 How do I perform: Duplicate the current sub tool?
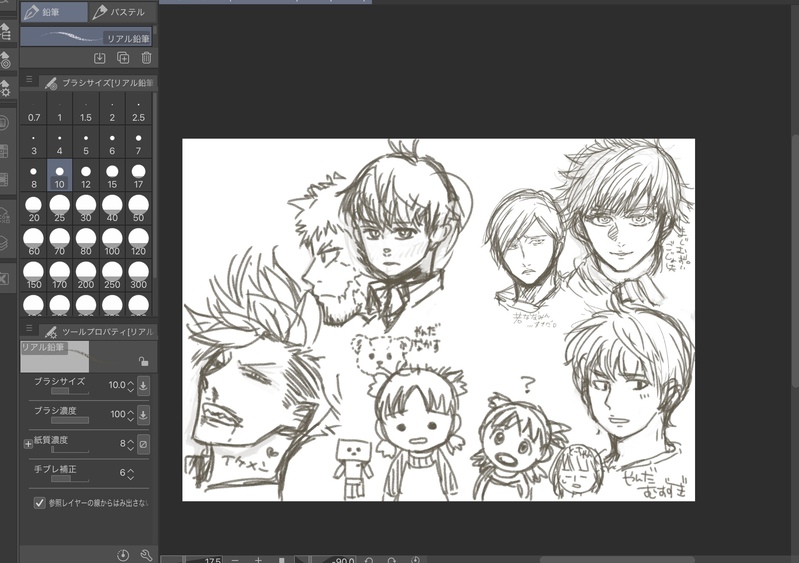click(x=123, y=58)
